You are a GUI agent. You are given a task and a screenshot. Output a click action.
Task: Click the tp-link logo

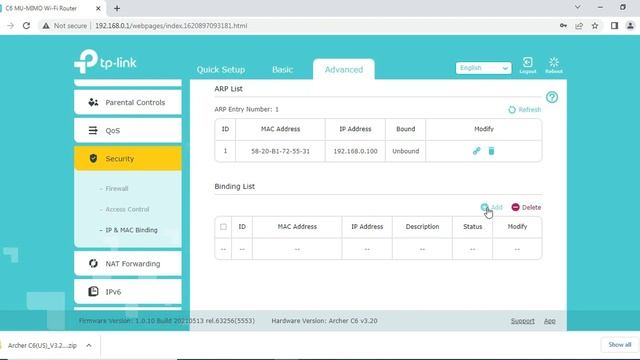tap(105, 62)
